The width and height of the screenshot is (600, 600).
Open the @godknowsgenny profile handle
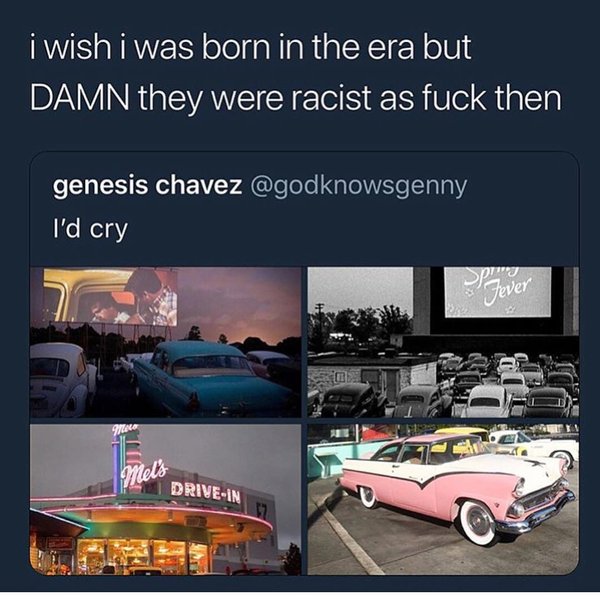pyautogui.click(x=358, y=187)
